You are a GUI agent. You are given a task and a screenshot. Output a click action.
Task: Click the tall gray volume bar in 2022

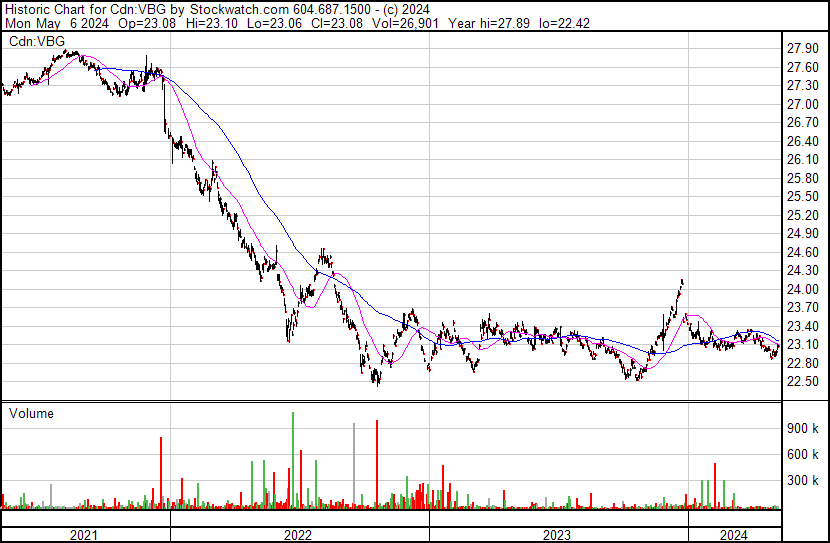pos(354,466)
